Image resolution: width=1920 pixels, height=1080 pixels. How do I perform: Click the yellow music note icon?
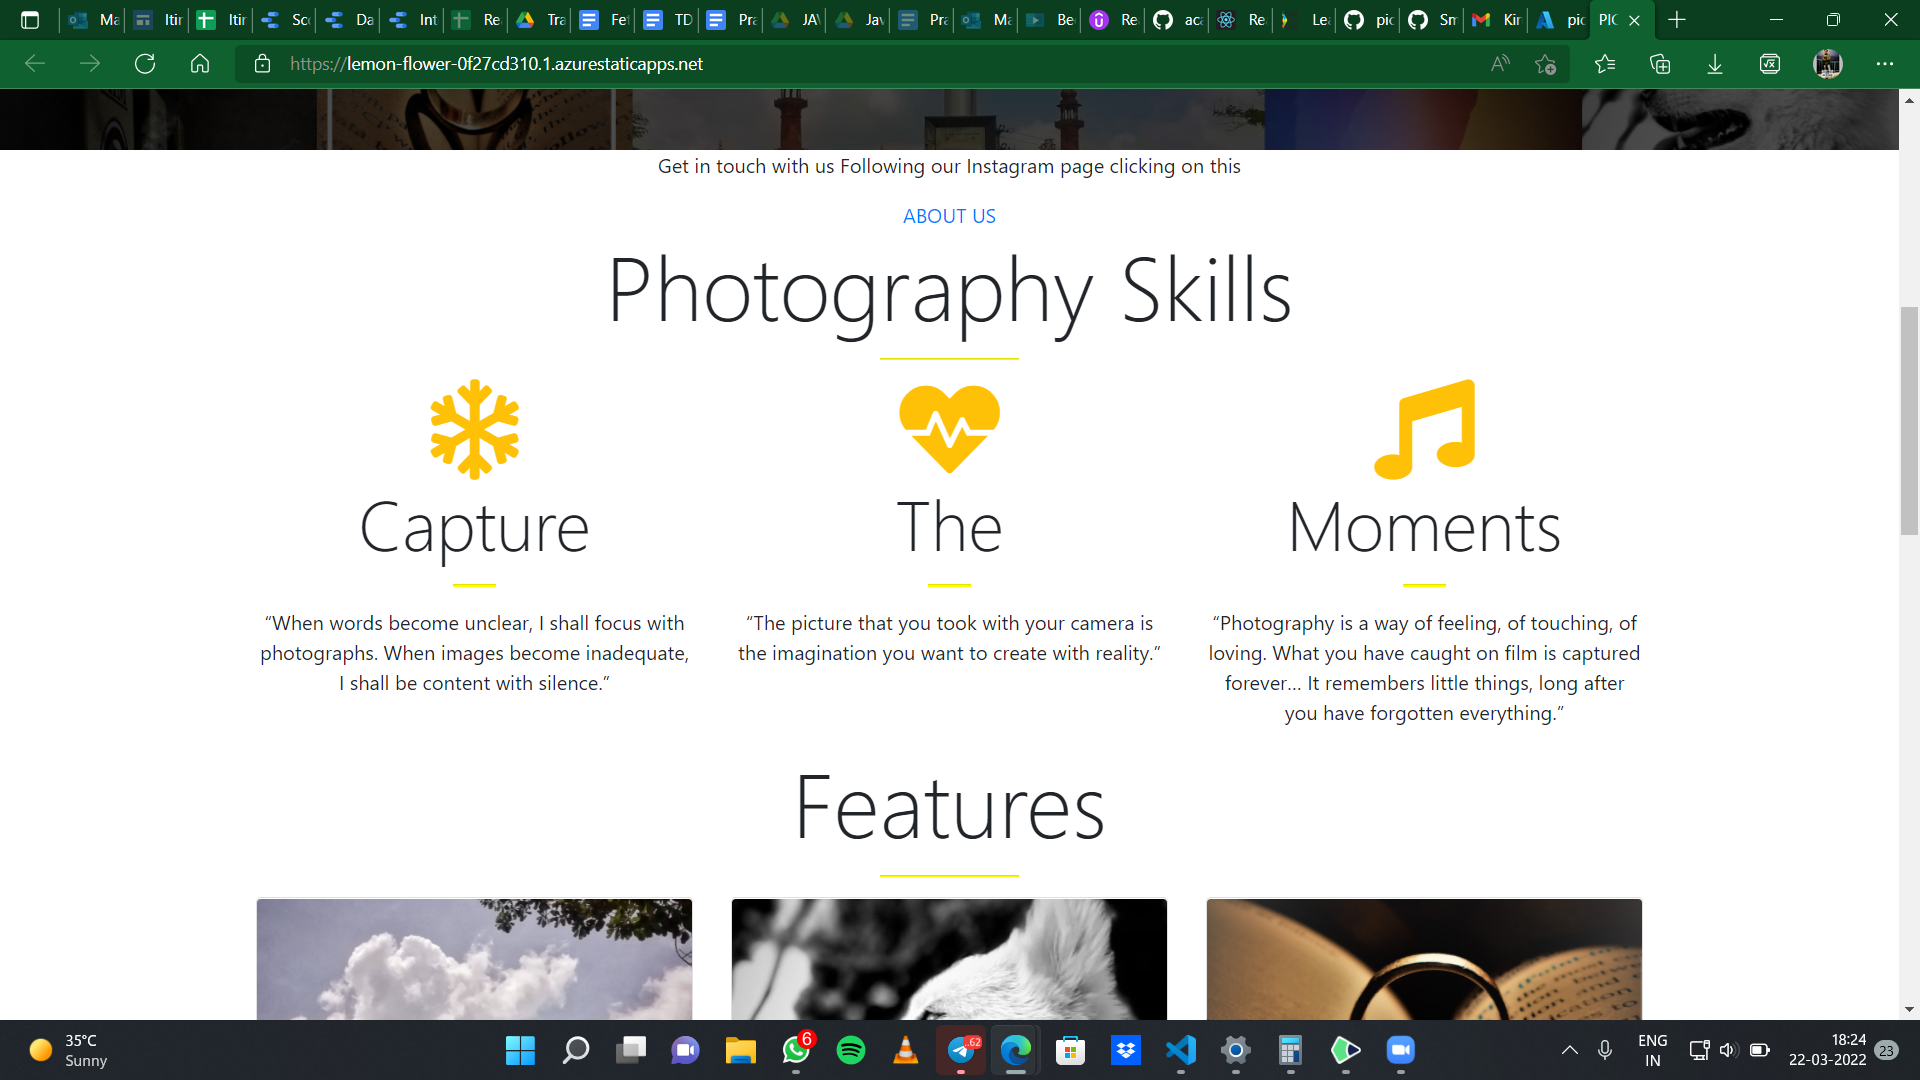point(1424,429)
